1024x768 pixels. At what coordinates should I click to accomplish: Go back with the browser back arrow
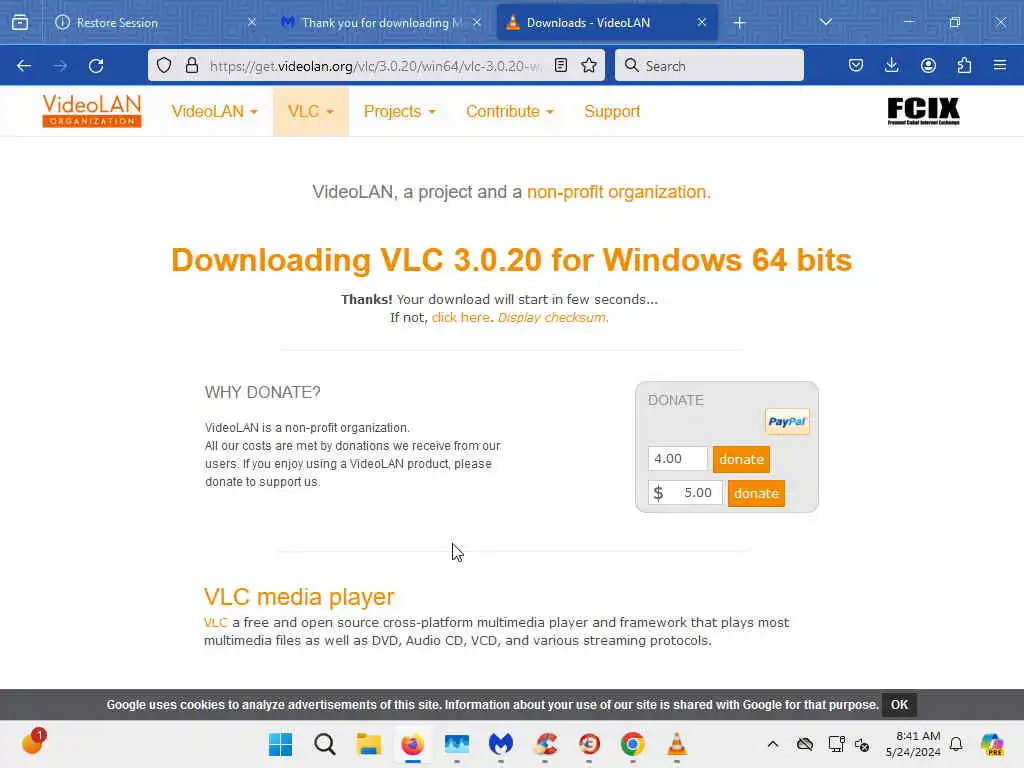pos(24,65)
